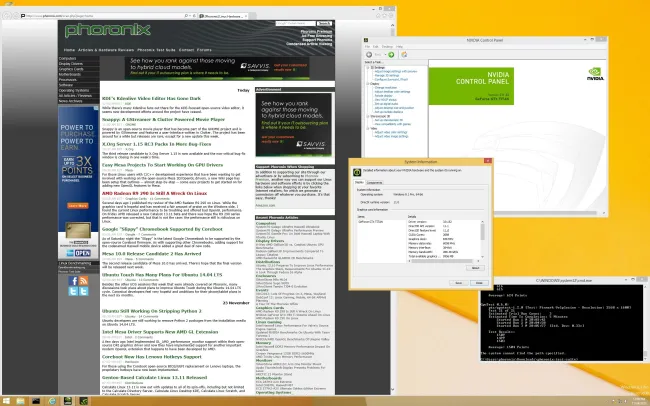This screenshot has width=650, height=406.
Task: Click the Learn More button in the sidebar ad
Action: coord(78,206)
